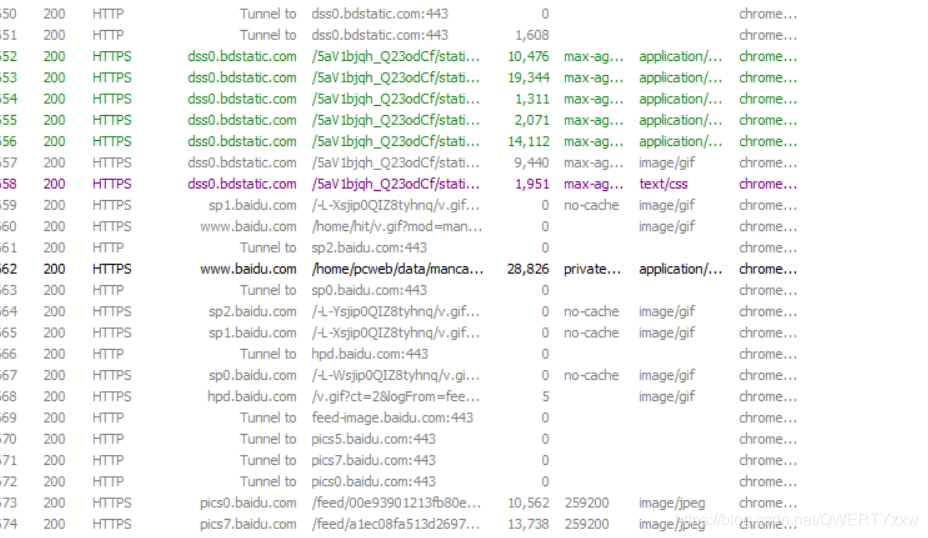The image size is (928, 538).
Task: Click chrome... process in the 28,826 row
Action: 768,269
